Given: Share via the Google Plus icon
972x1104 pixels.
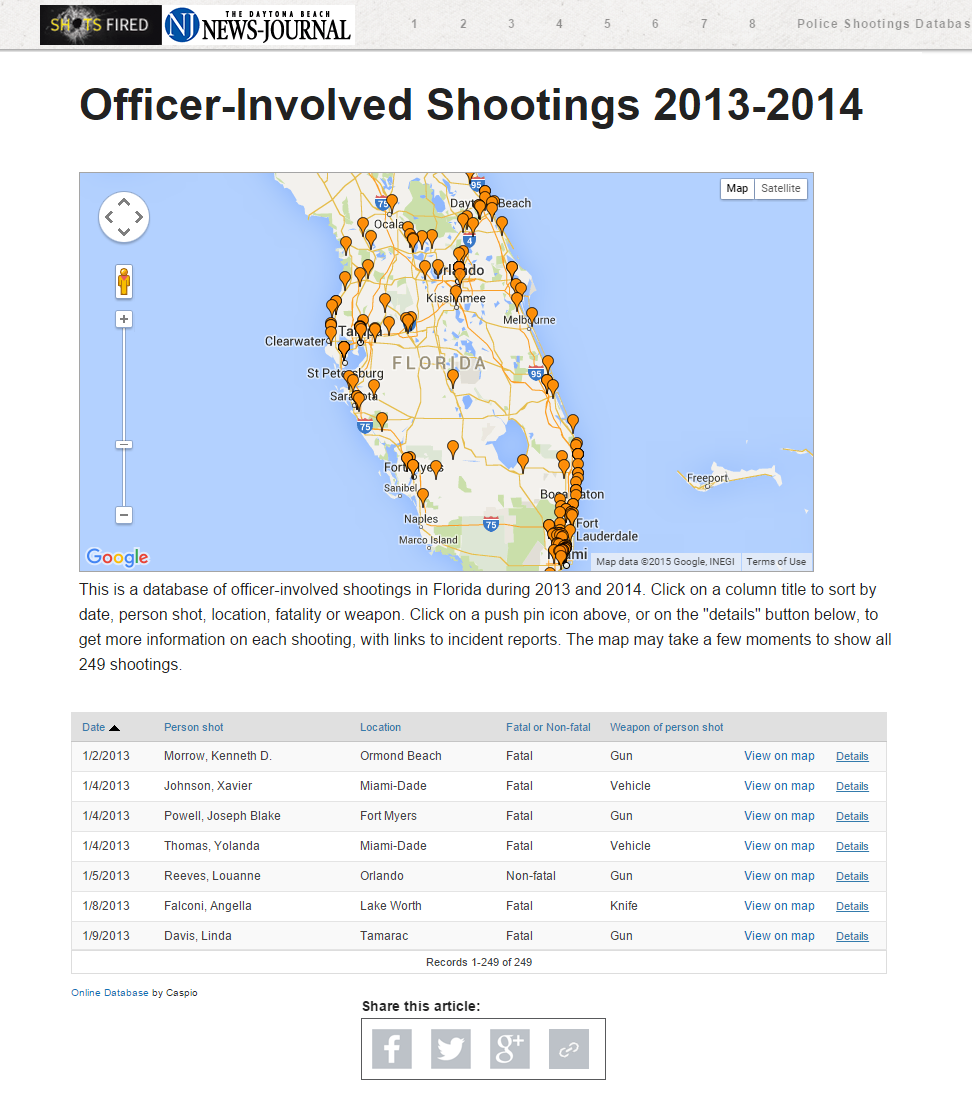Looking at the screenshot, I should click(x=509, y=1049).
